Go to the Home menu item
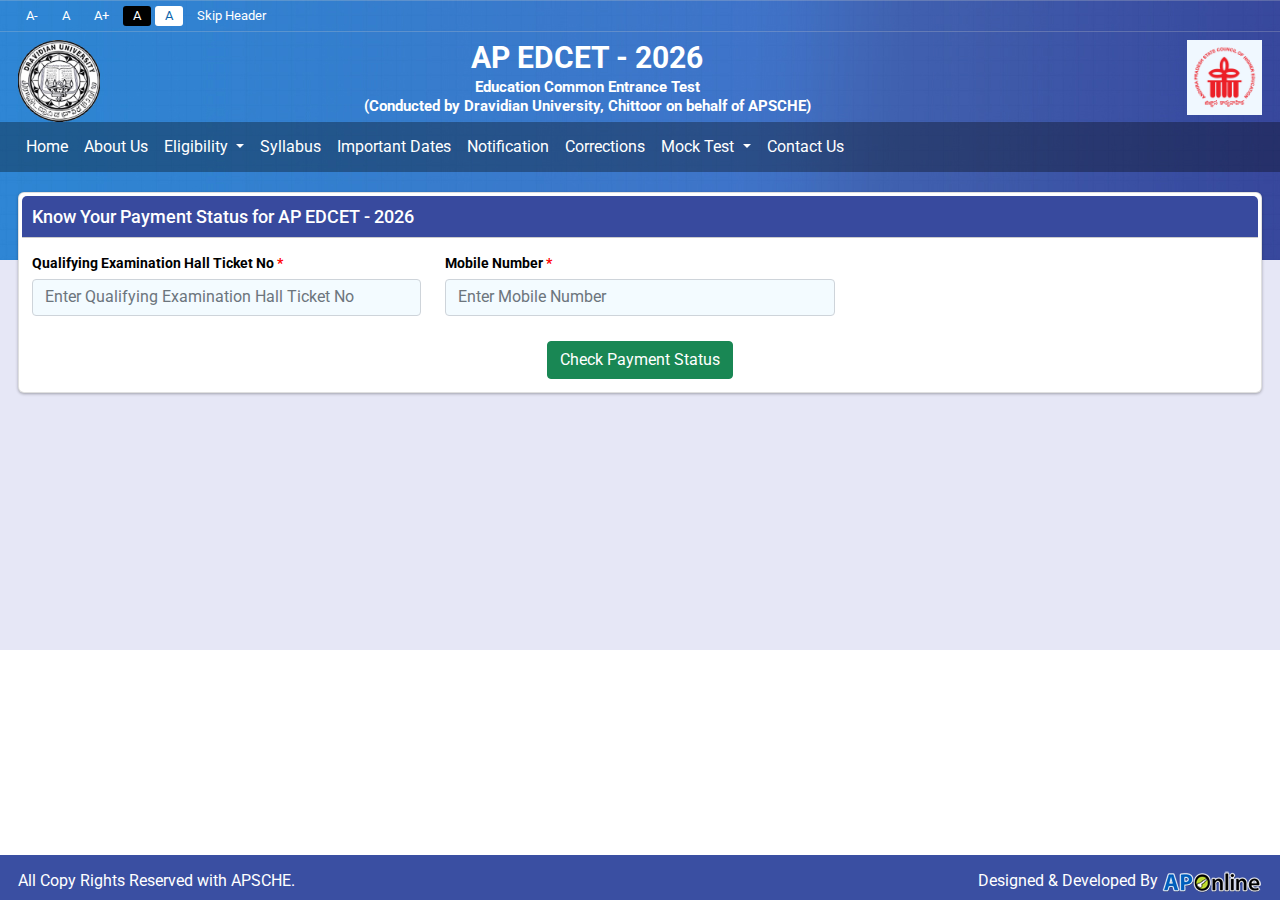Viewport: 1280px width, 900px height. pyautogui.click(x=47, y=146)
